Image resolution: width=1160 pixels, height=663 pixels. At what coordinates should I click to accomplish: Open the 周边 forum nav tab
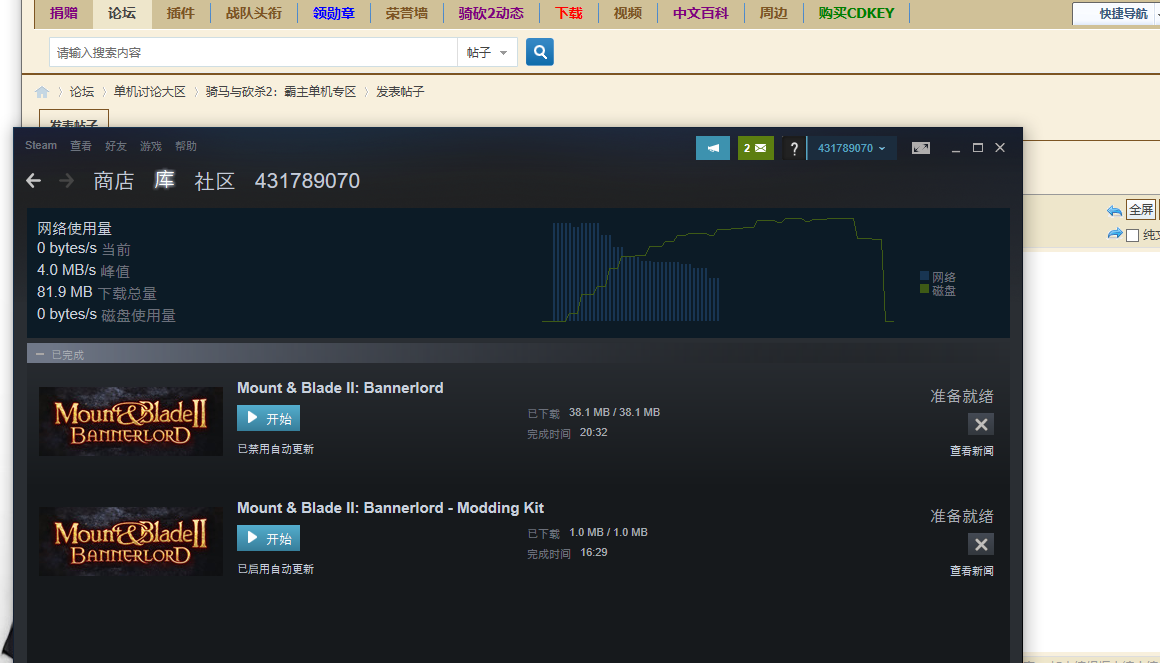tap(774, 13)
